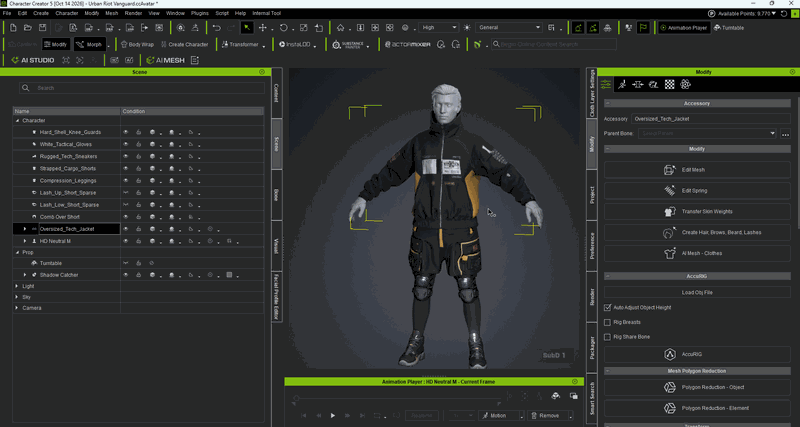800x427 pixels.
Task: Expand the Light tree group
Action: click(17, 286)
